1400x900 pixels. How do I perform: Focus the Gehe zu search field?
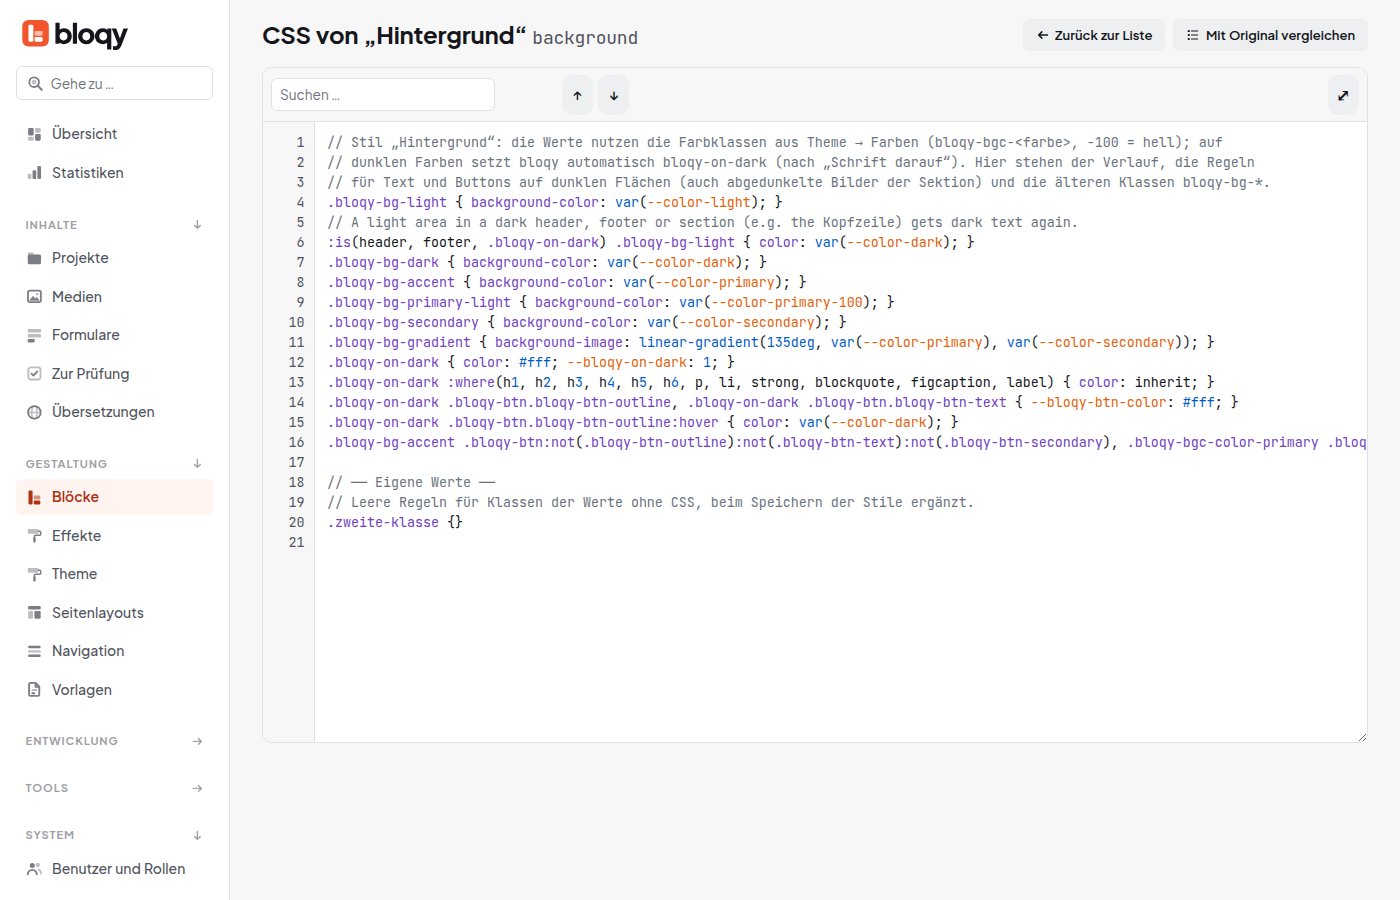114,83
